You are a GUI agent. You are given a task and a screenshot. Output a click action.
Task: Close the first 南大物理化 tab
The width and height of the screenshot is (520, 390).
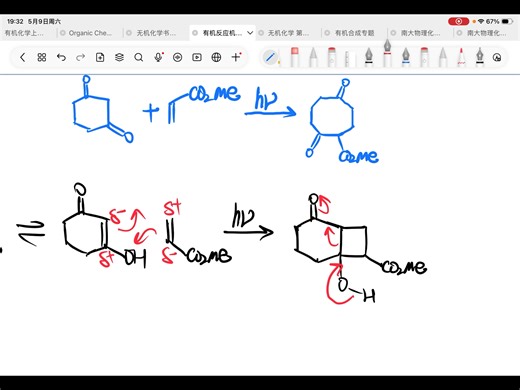click(393, 33)
